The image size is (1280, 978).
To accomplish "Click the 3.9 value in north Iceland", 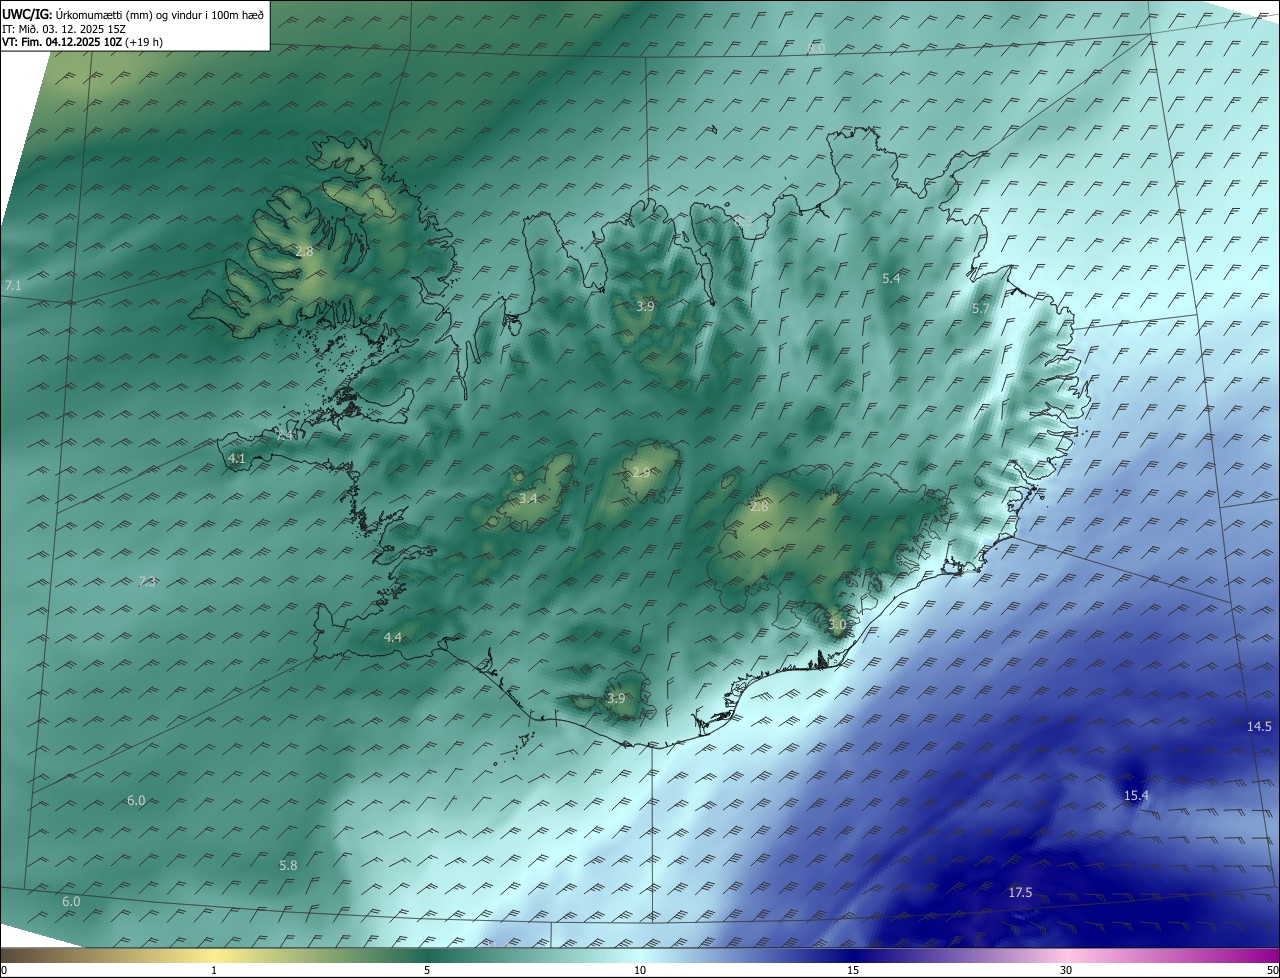I will (645, 306).
